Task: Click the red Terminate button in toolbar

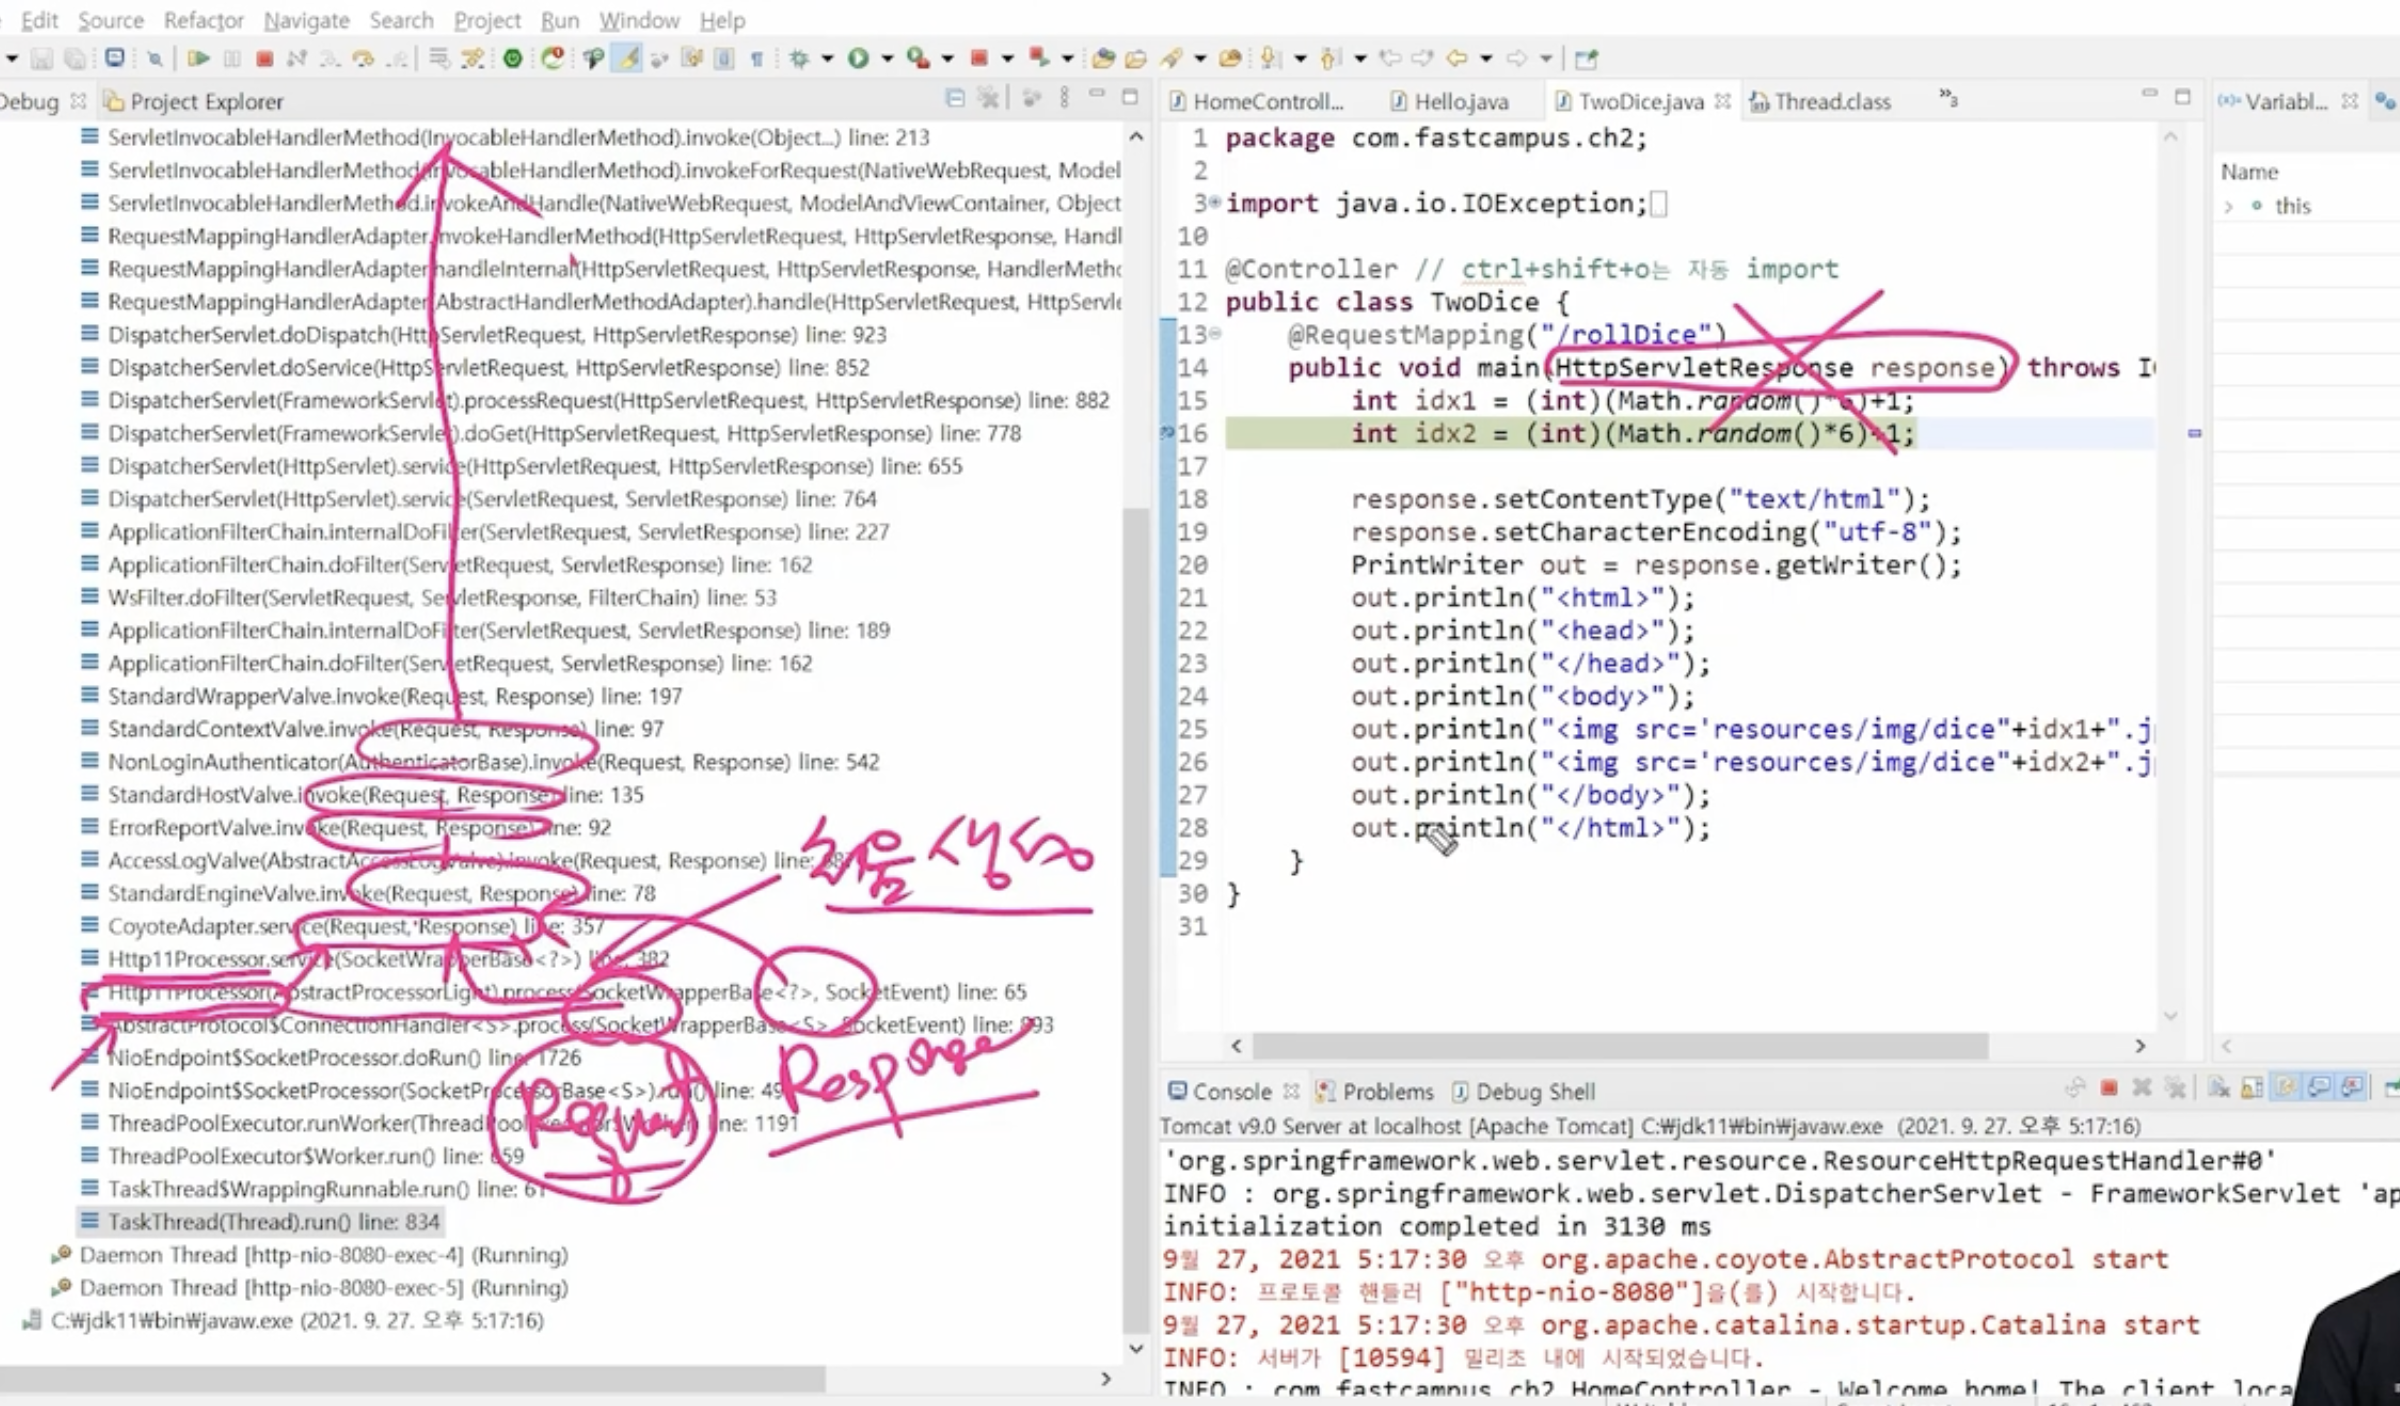Action: (265, 59)
